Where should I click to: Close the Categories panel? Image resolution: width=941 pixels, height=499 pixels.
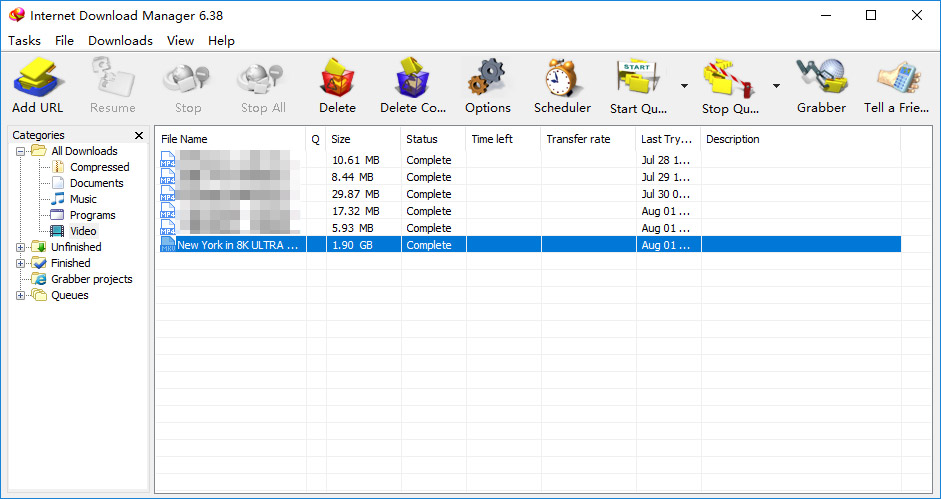139,135
